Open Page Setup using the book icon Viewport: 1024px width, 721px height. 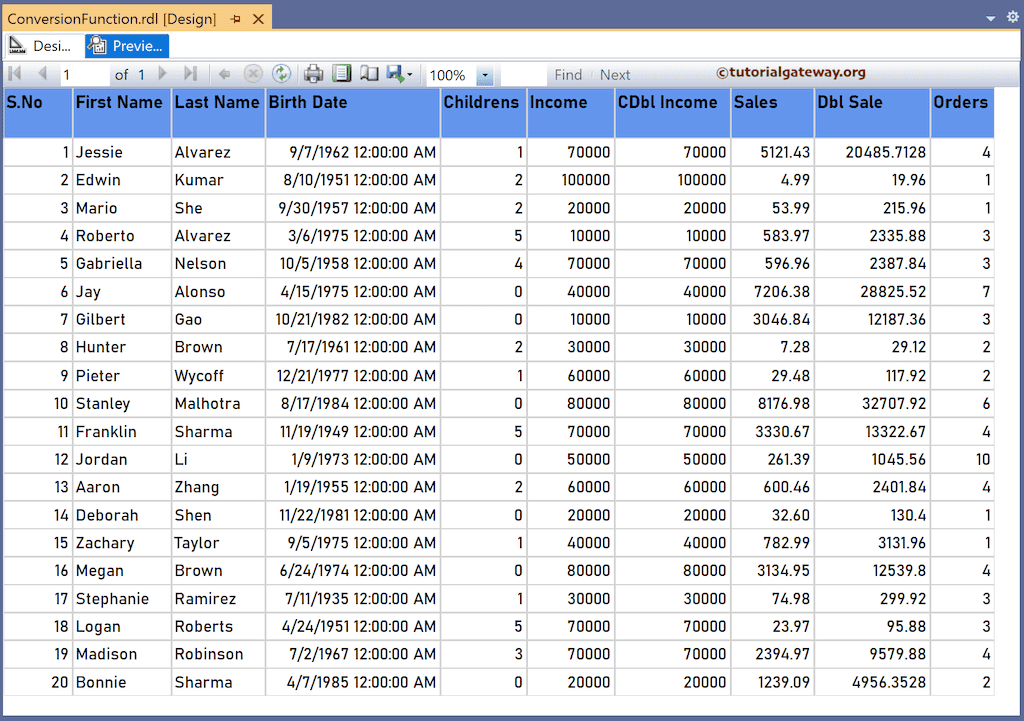point(368,74)
